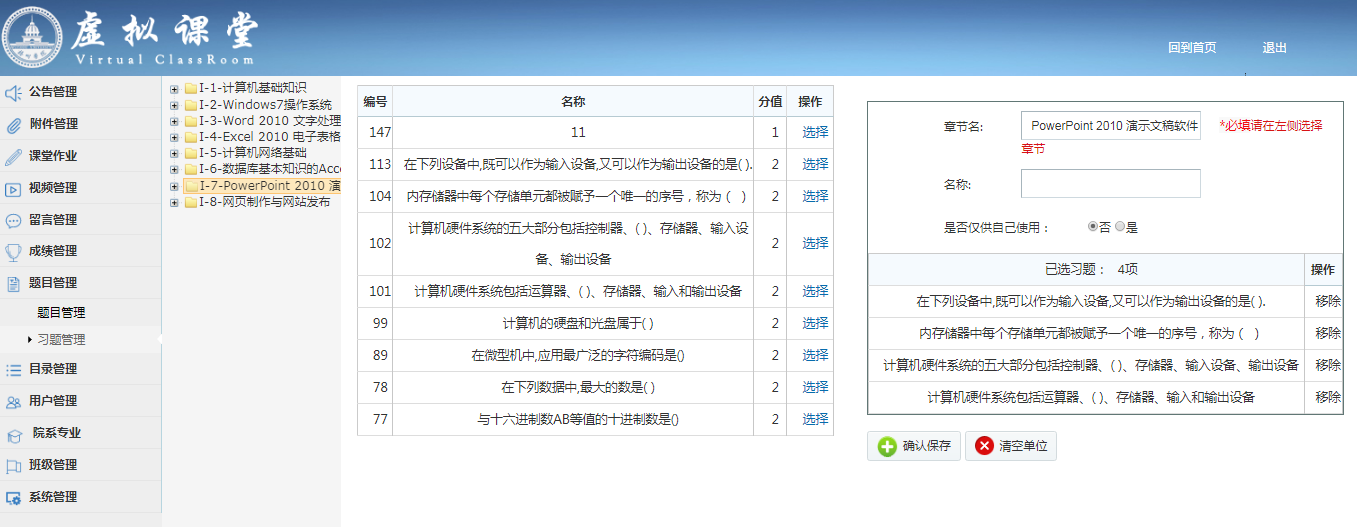Select the 是 radio button
Screen dimensions: 1357x527
(1120, 227)
